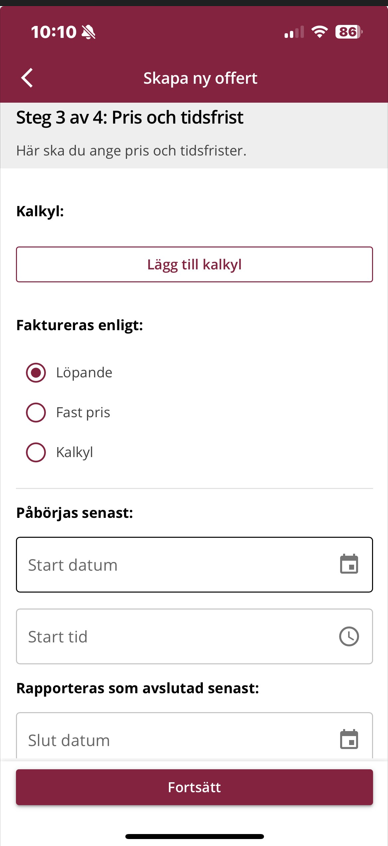This screenshot has height=846, width=388.
Task: Tap the iOS home indicator bar
Action: [x=194, y=836]
